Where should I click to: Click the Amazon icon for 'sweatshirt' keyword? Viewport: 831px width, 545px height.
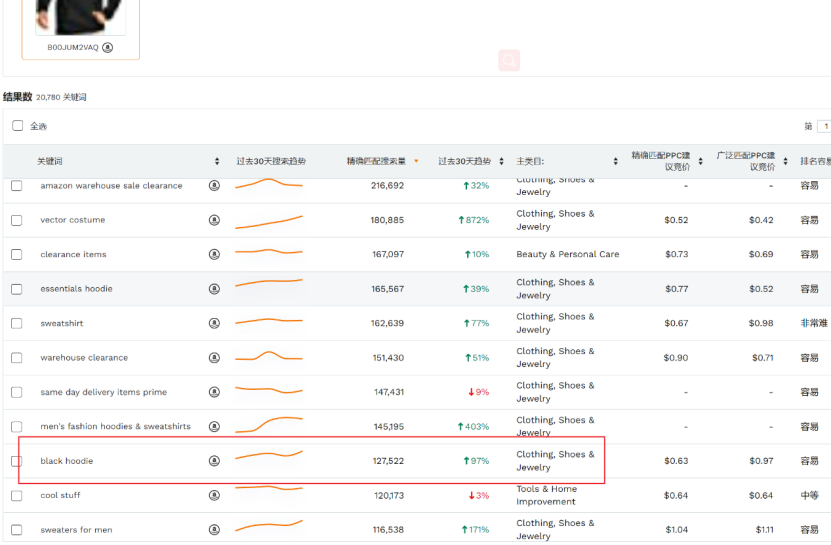214,323
